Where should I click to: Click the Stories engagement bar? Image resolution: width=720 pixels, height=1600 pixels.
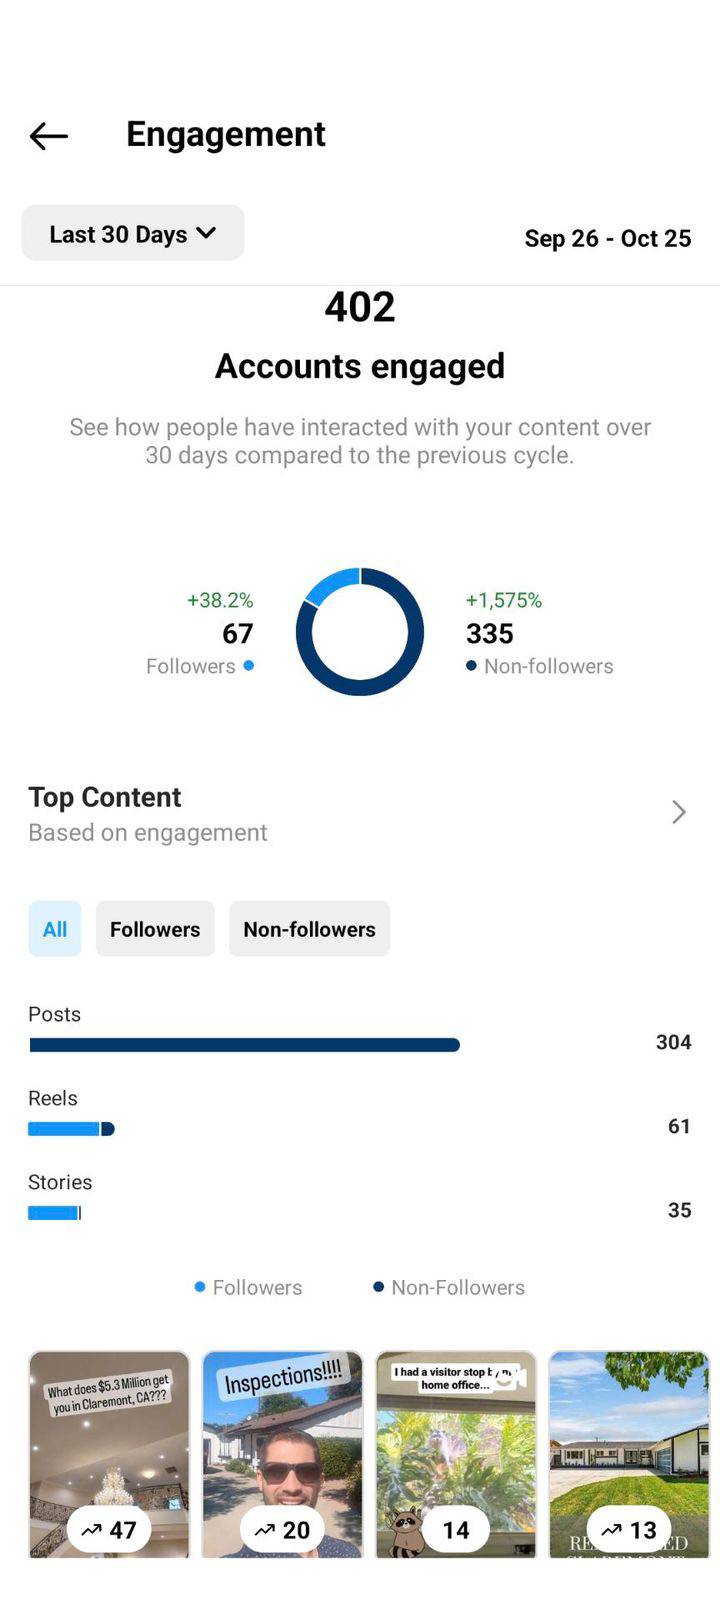tap(54, 1213)
